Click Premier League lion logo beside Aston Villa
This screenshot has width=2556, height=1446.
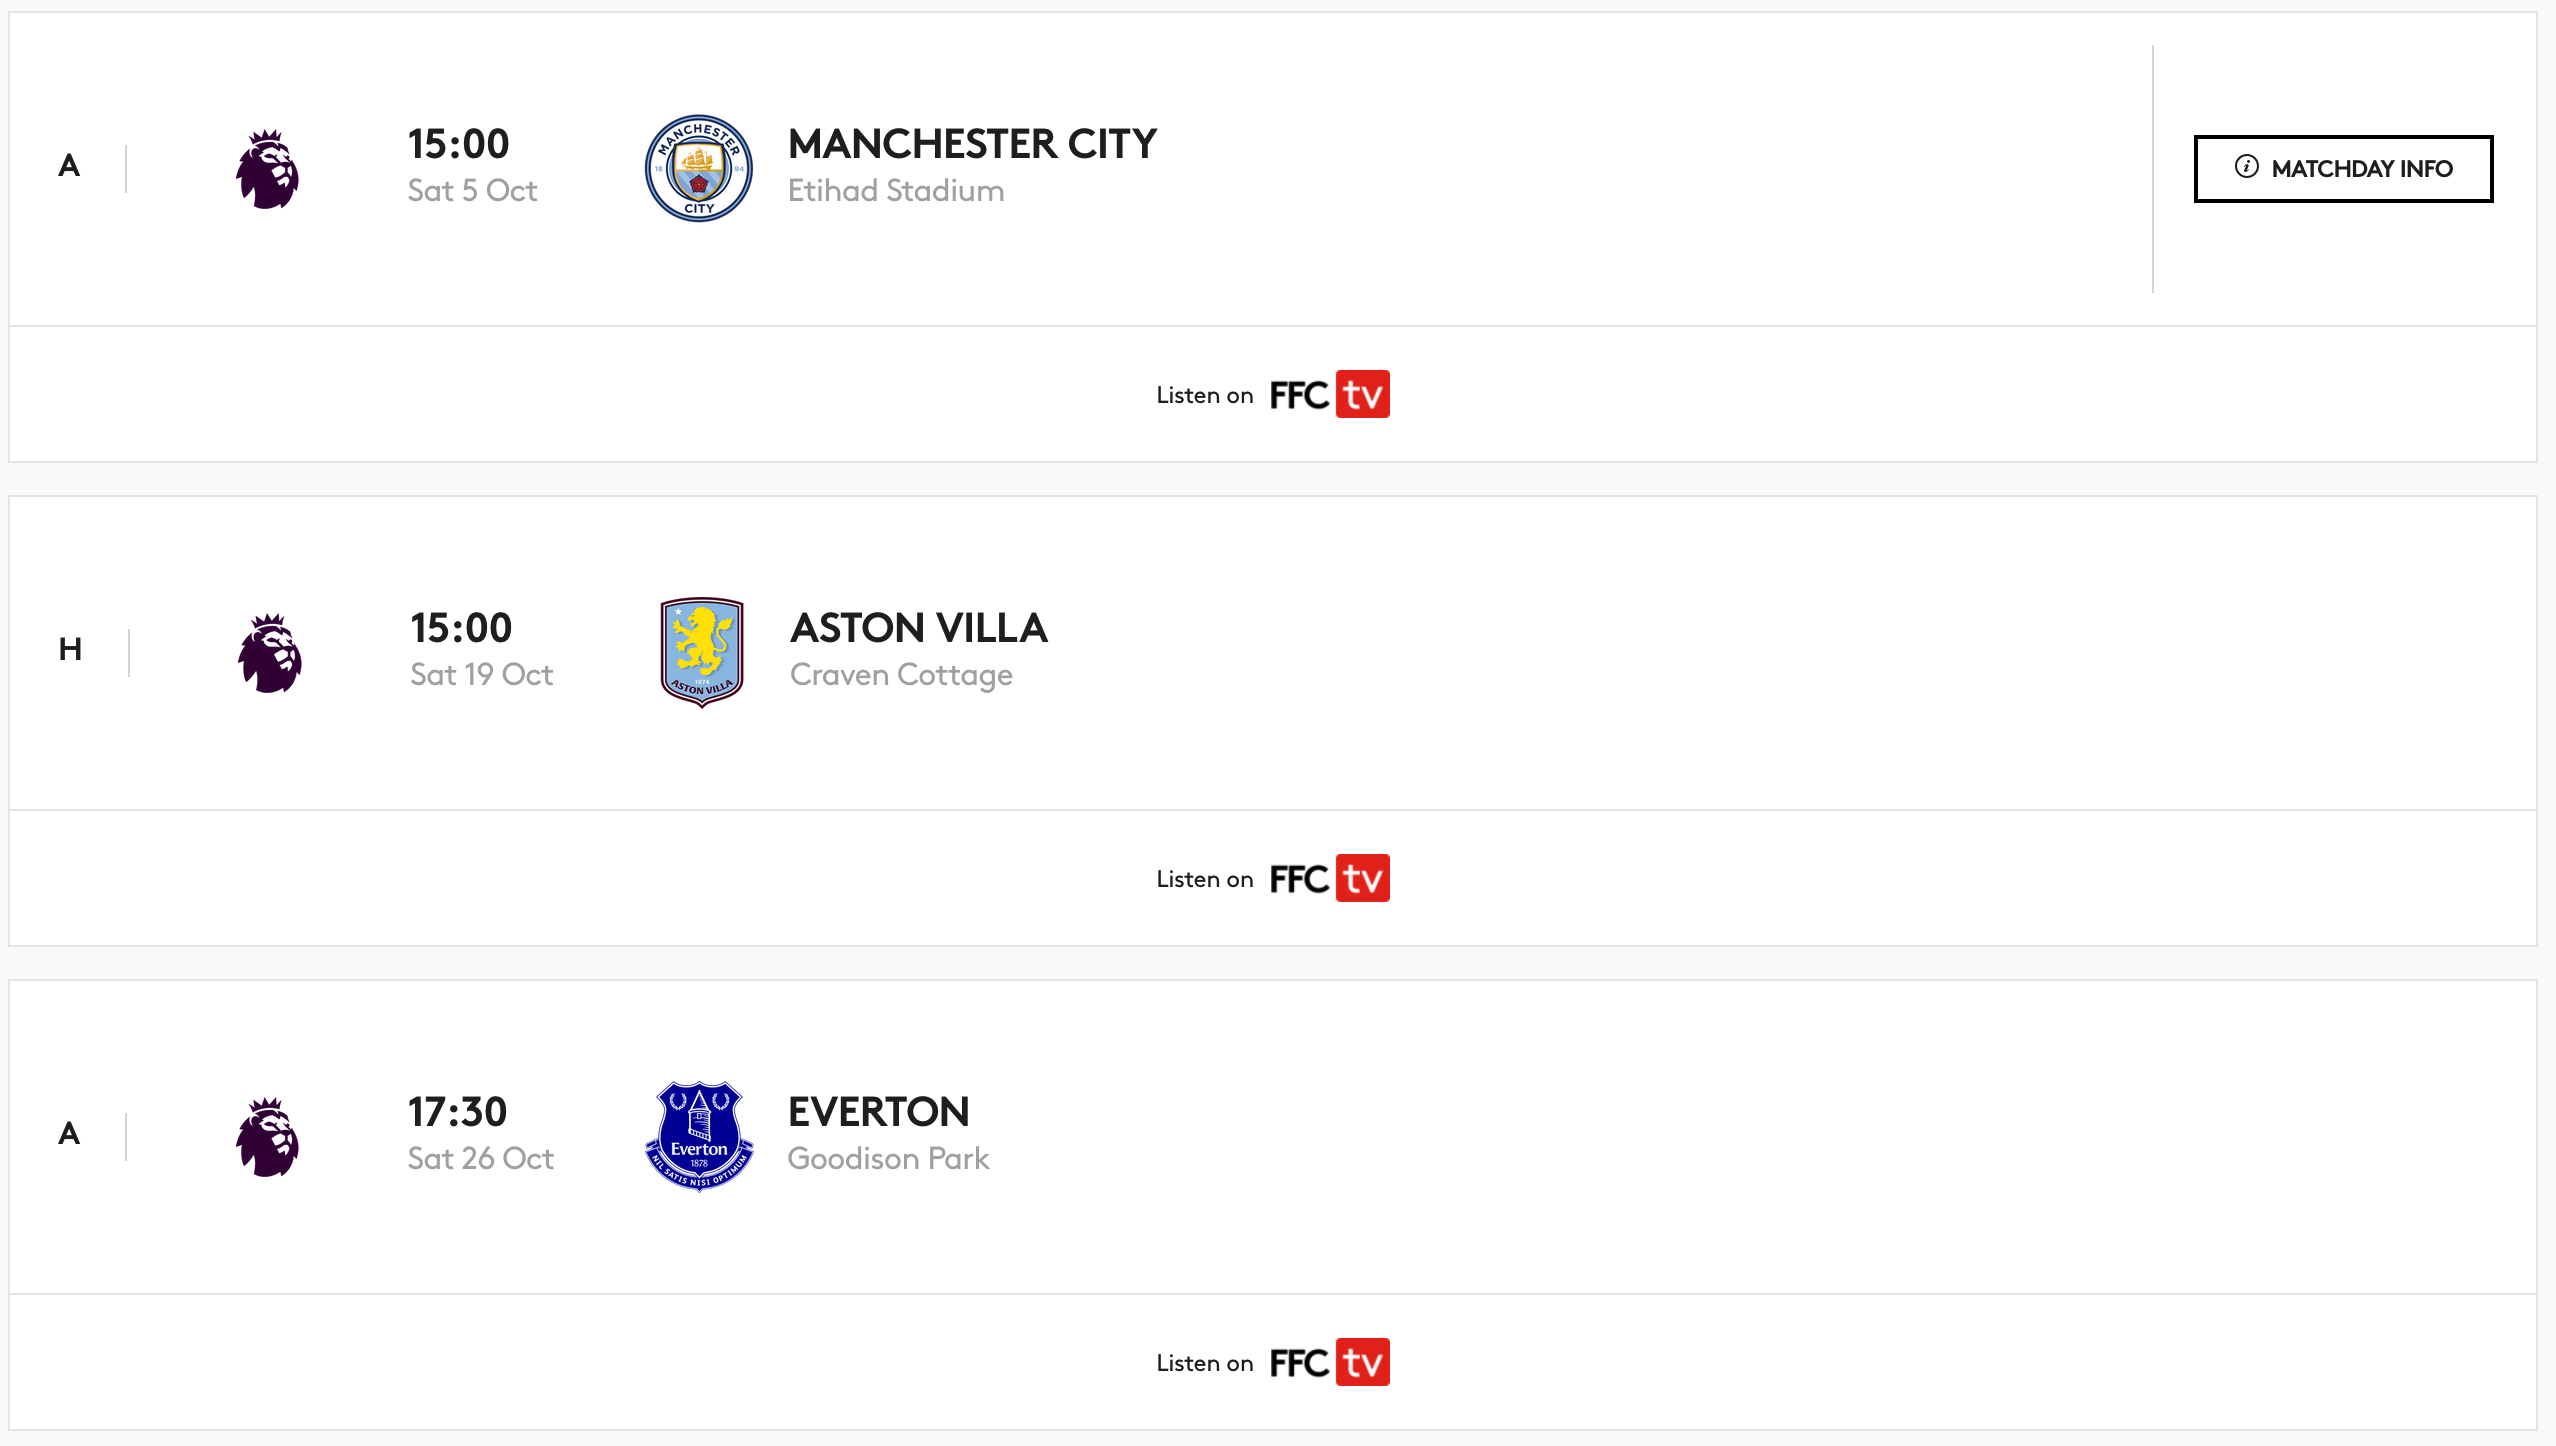pos(269,652)
